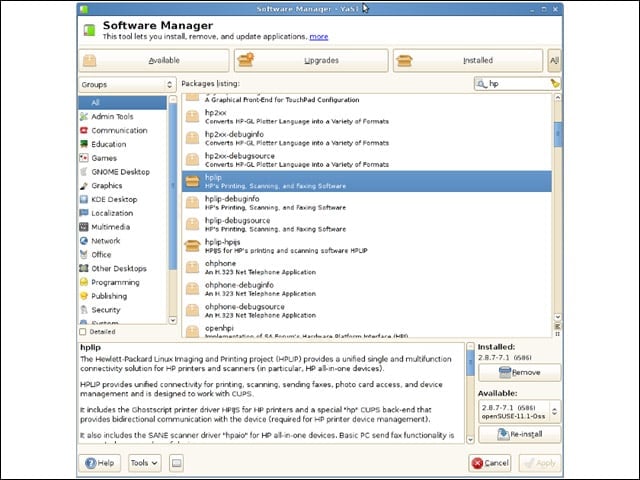Click the groups list scrollbar thumb
Viewport: 640px width, 480px height.
click(173, 186)
